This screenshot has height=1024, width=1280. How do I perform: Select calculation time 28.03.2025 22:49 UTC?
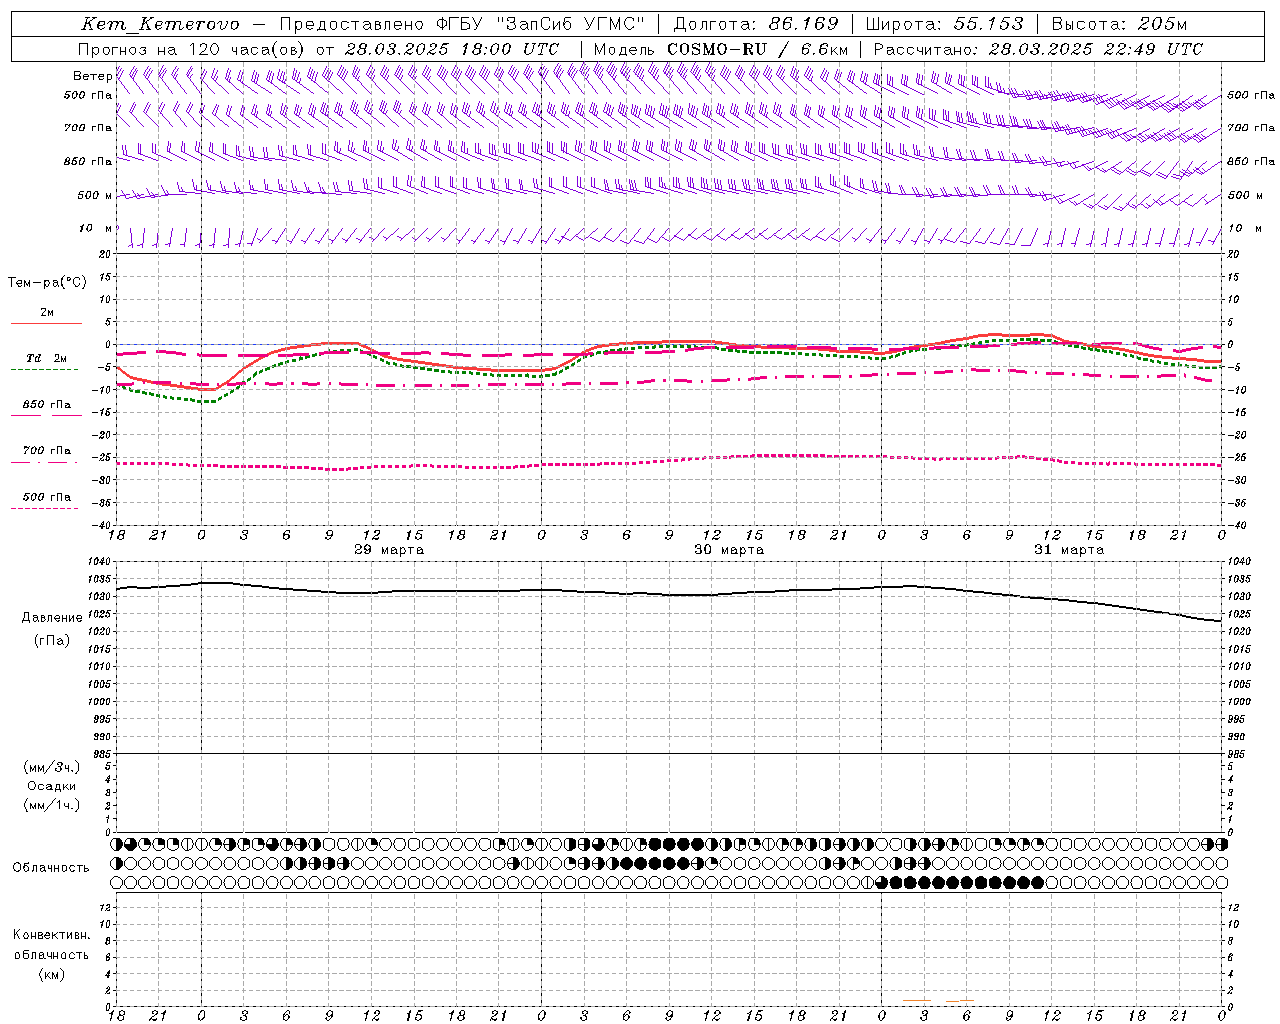1096,49
